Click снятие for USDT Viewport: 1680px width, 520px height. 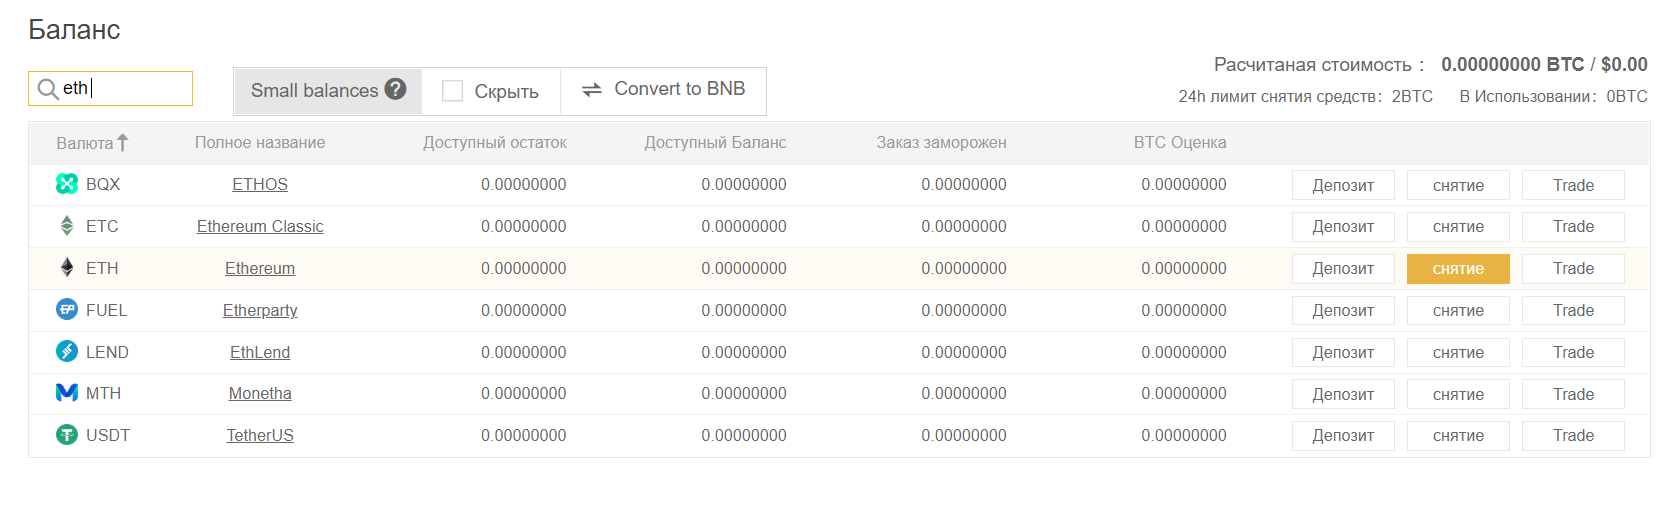pyautogui.click(x=1458, y=436)
